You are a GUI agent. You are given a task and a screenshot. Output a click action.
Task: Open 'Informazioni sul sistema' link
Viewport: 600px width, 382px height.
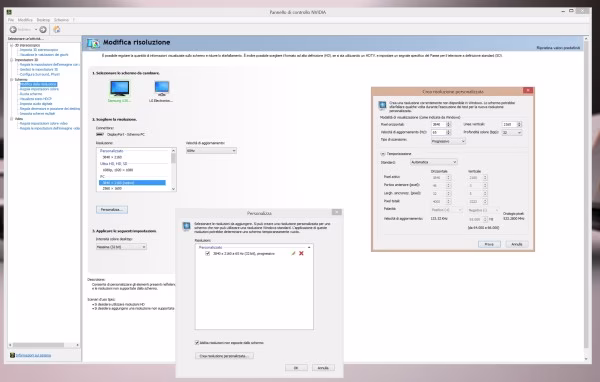click(33, 355)
